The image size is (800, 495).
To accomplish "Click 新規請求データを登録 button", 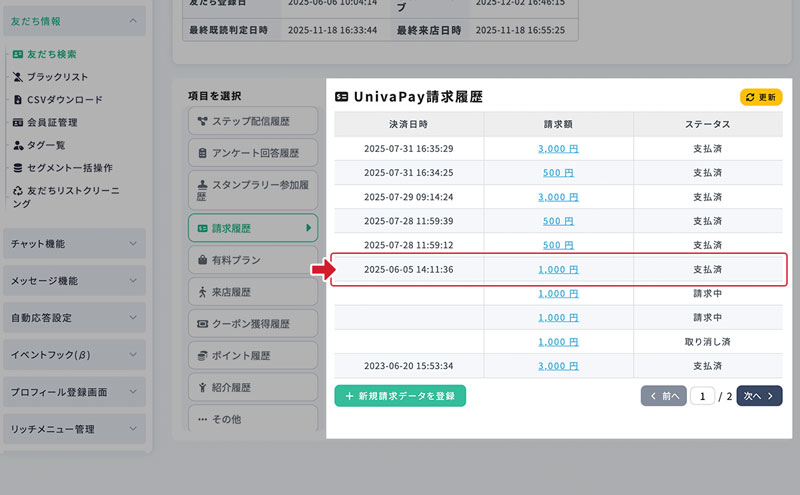I will 400,396.
